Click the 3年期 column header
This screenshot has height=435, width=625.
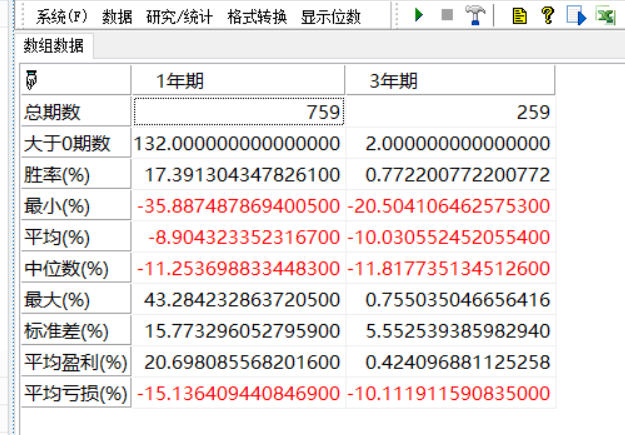[448, 81]
